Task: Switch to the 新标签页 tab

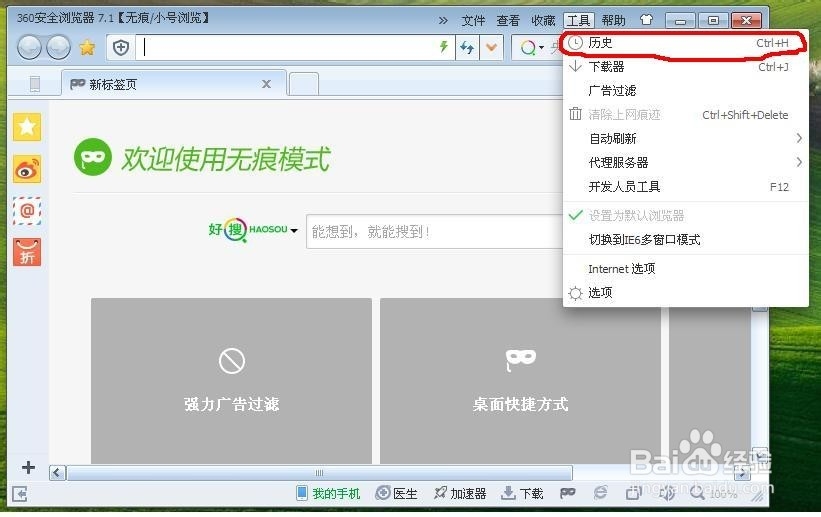Action: pyautogui.click(x=174, y=84)
